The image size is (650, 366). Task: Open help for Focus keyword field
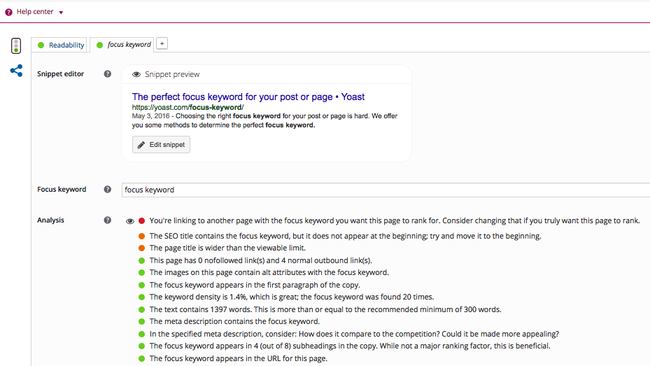point(107,189)
